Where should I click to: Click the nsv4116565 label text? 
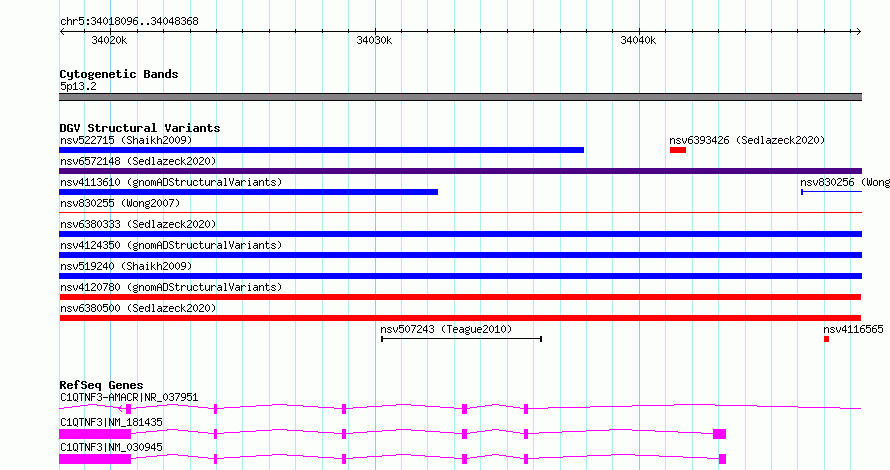853,329
